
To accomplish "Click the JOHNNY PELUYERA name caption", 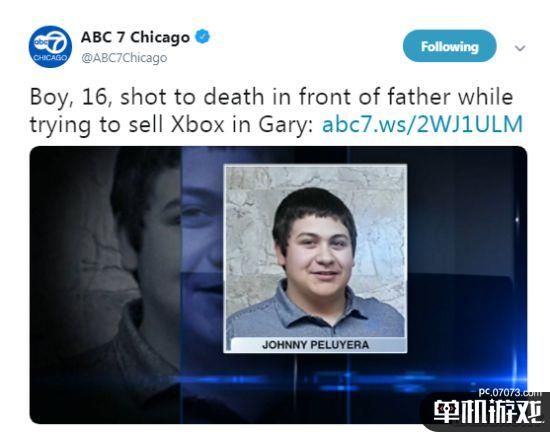I will pyautogui.click(x=315, y=345).
